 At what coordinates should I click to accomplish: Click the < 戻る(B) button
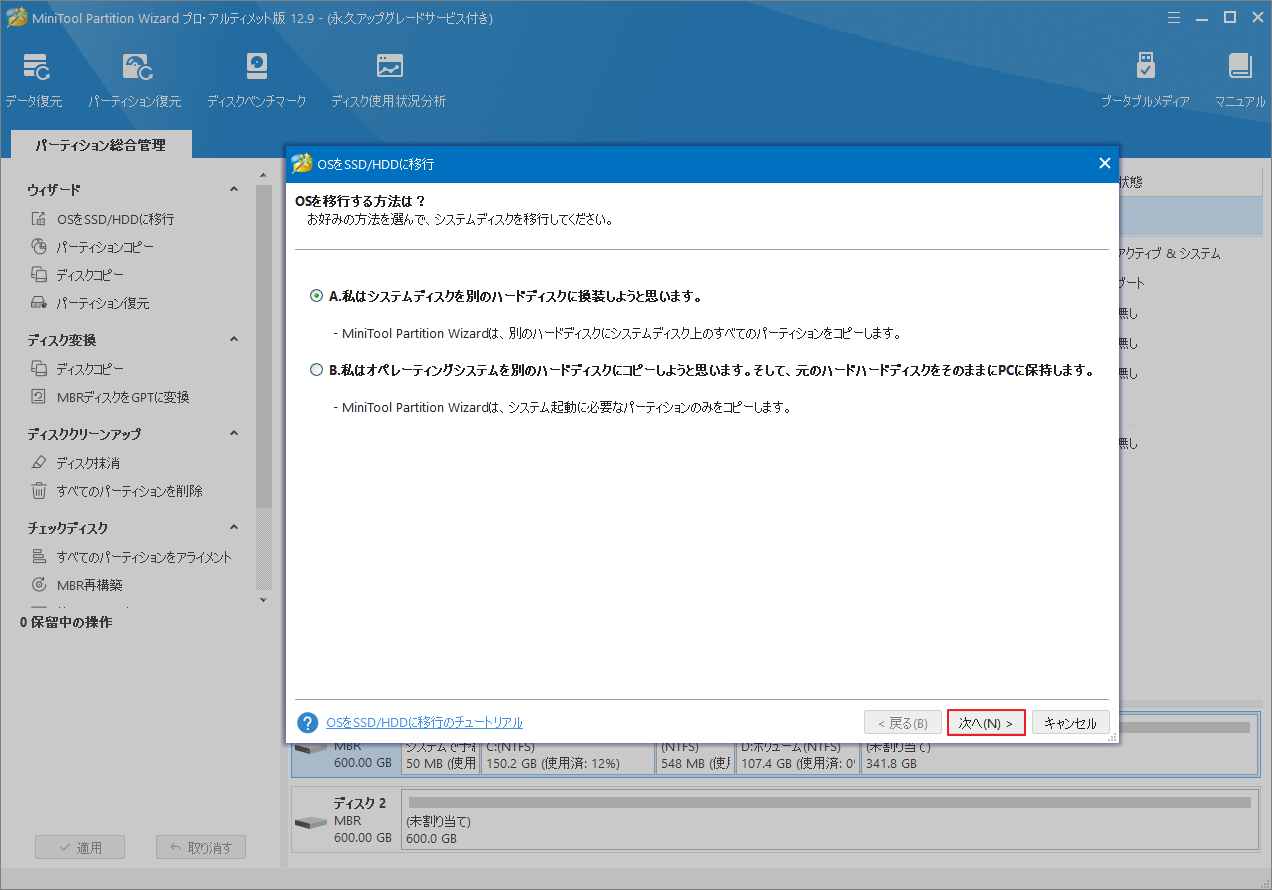click(902, 723)
